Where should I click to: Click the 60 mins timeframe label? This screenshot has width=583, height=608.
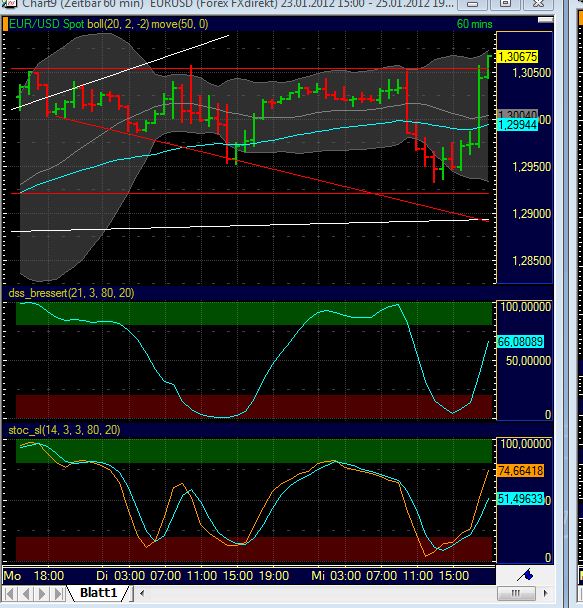(474, 24)
